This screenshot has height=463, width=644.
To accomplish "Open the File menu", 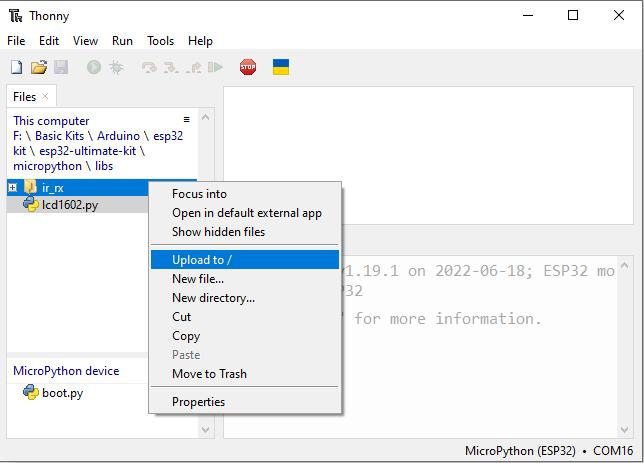I will [16, 41].
